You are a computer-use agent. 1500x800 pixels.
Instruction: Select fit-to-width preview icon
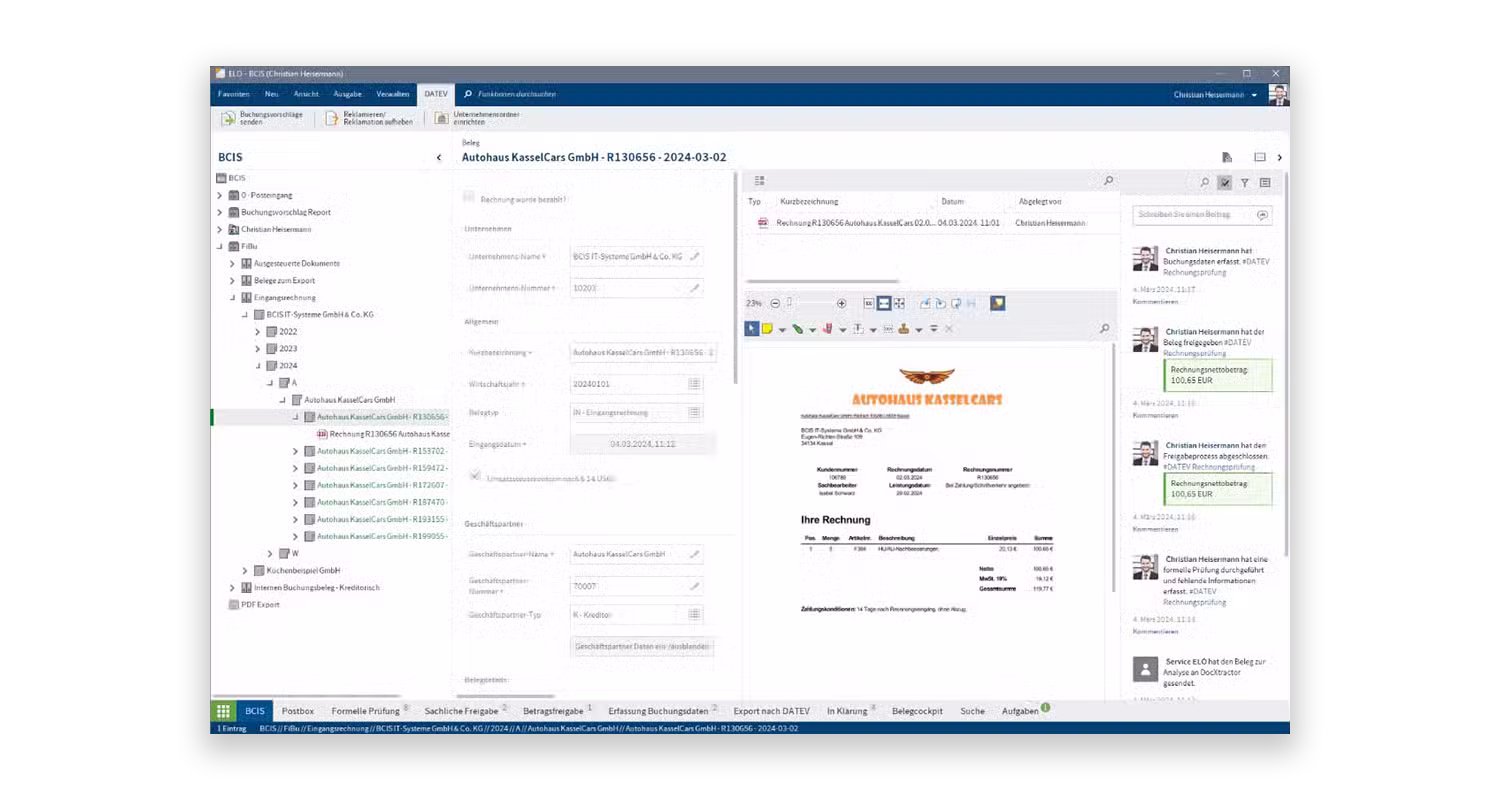click(884, 303)
